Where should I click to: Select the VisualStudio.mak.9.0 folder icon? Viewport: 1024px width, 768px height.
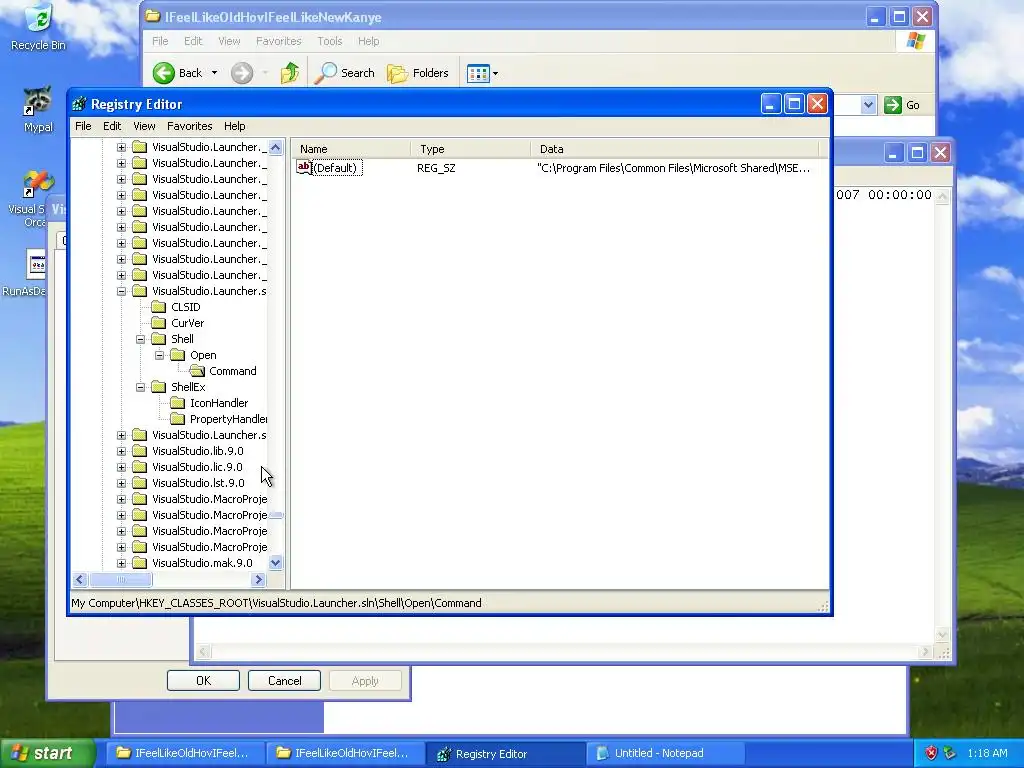point(139,563)
